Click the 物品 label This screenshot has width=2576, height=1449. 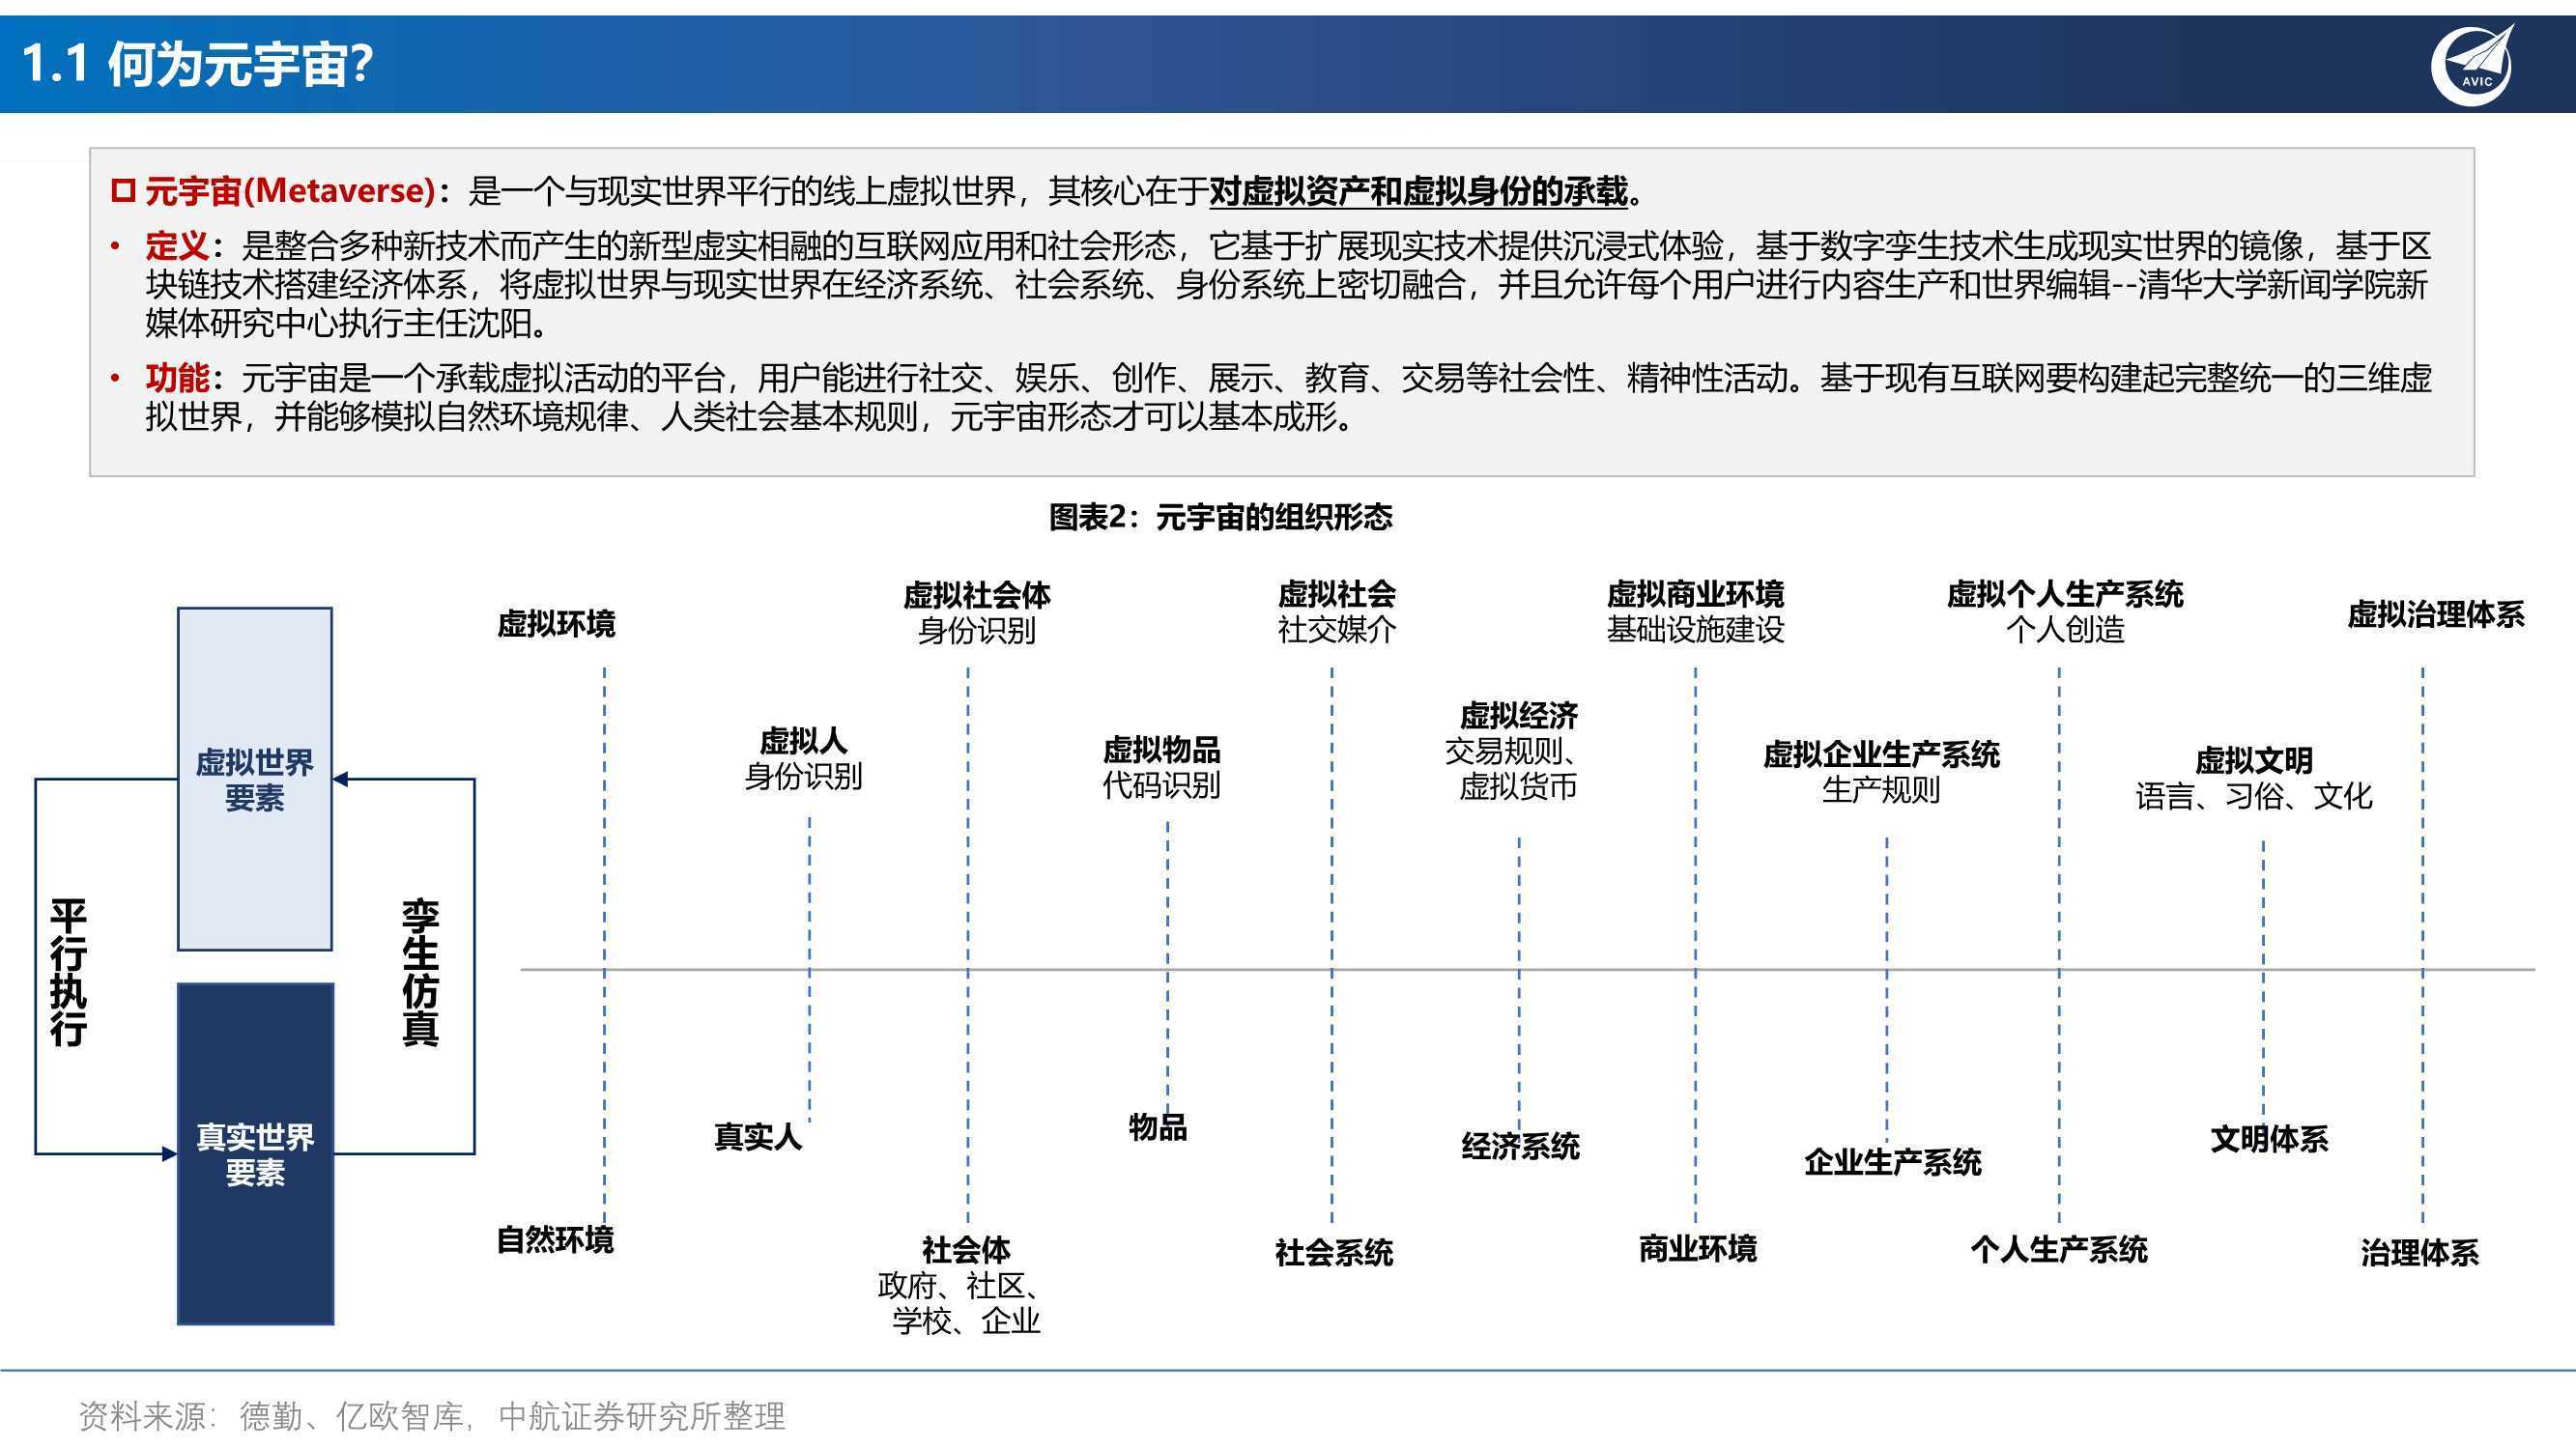click(1158, 1127)
